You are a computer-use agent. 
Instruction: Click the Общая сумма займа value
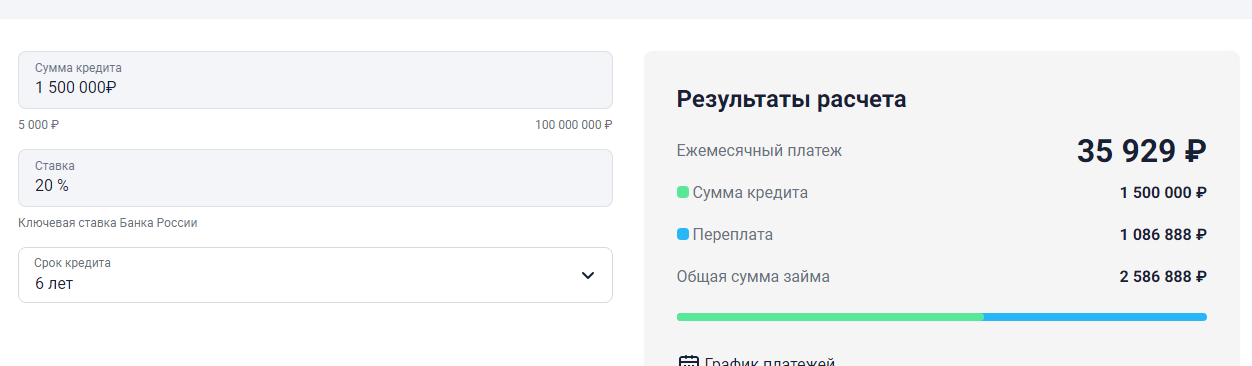(1163, 277)
